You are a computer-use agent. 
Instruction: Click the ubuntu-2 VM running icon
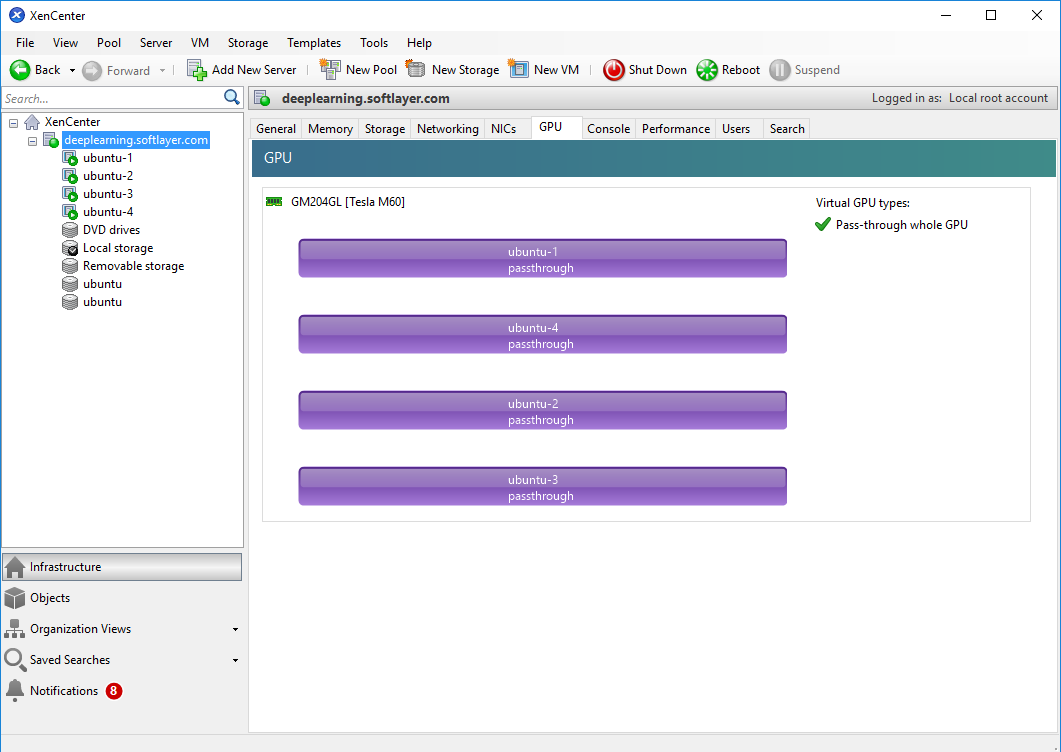pos(70,176)
